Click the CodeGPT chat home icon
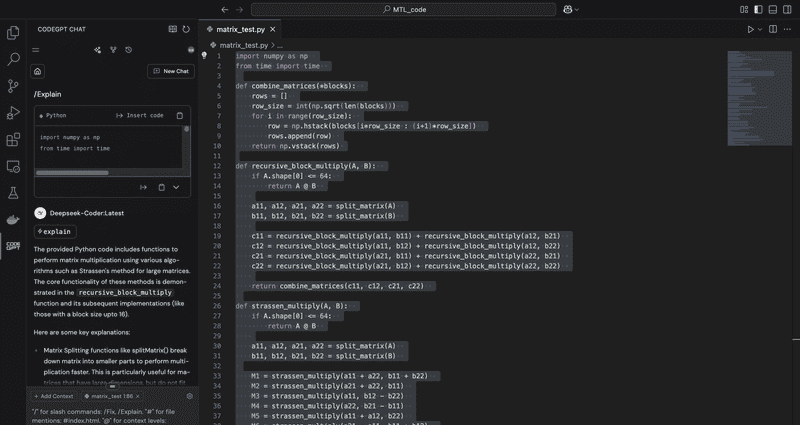800x425 pixels. coord(38,71)
